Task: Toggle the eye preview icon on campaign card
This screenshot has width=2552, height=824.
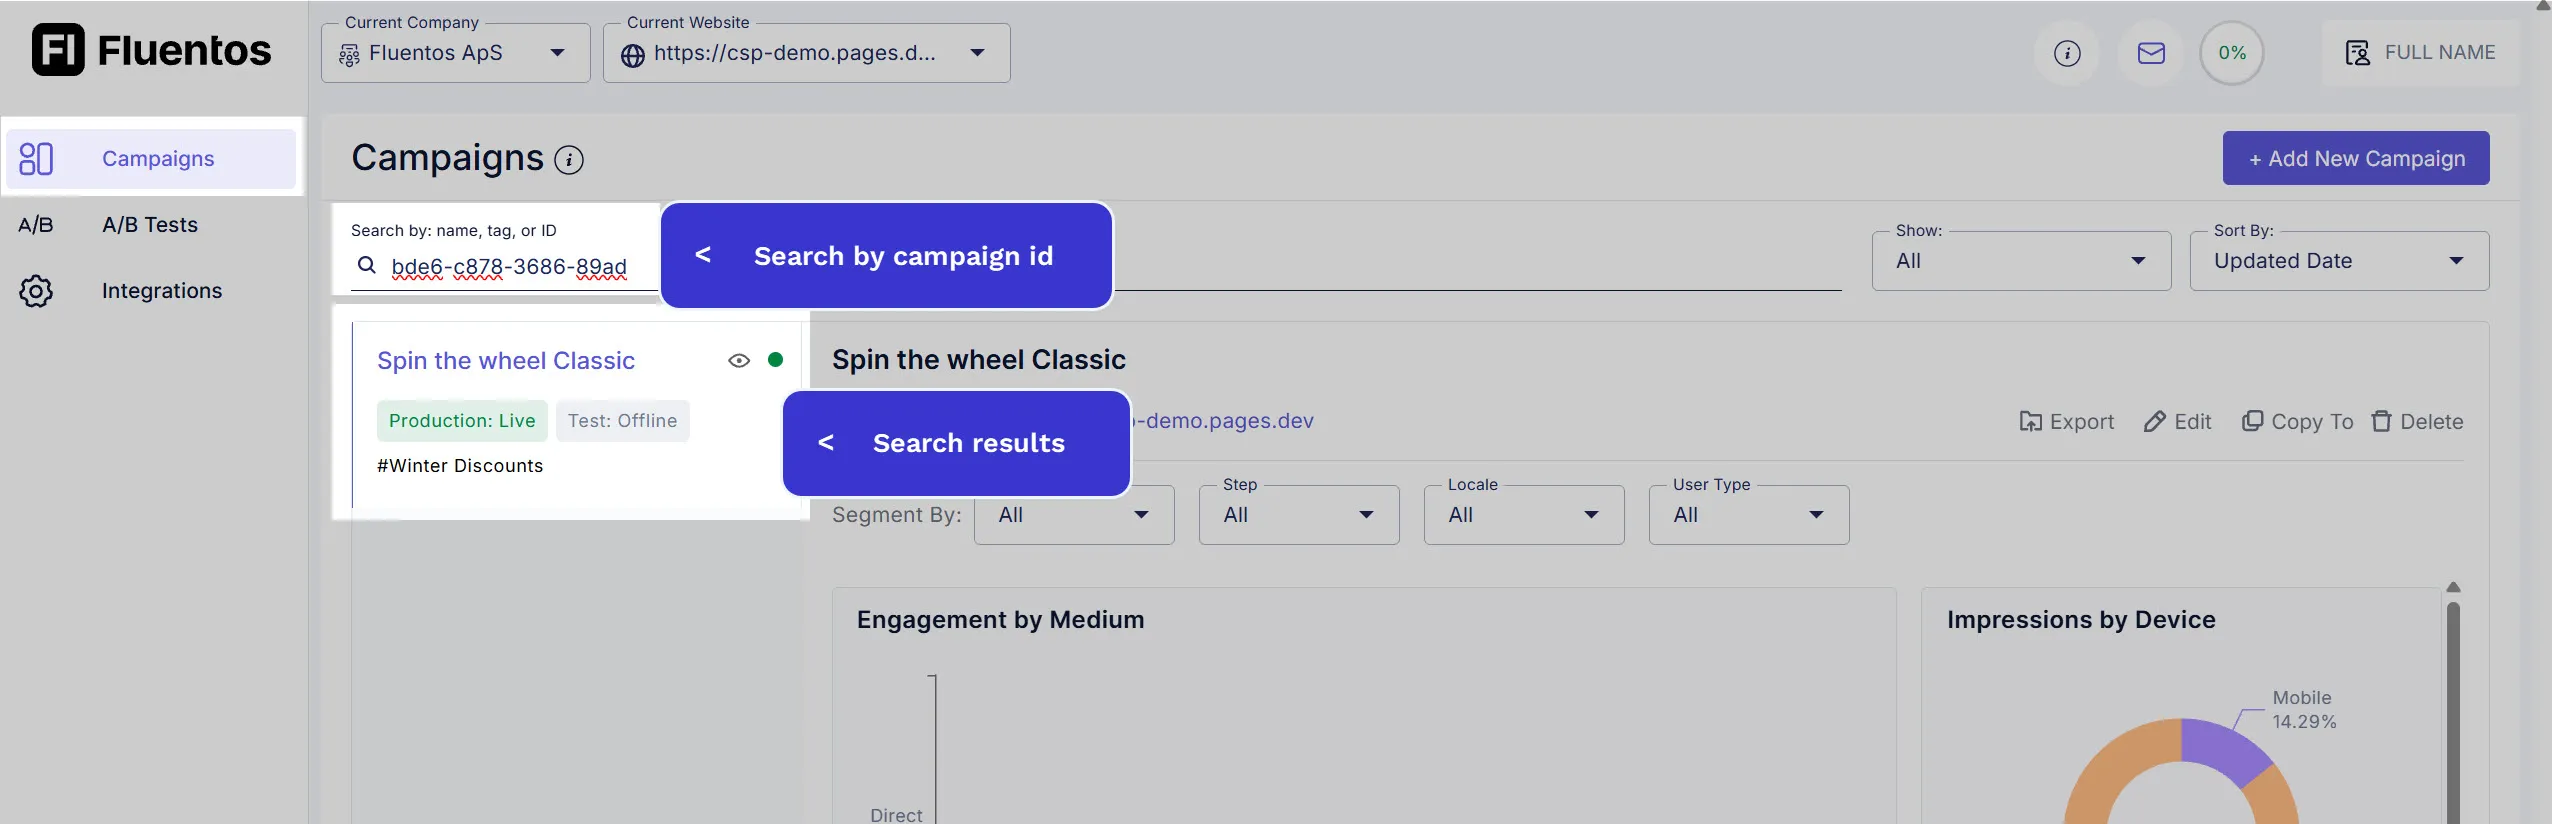Action: pyautogui.click(x=739, y=361)
